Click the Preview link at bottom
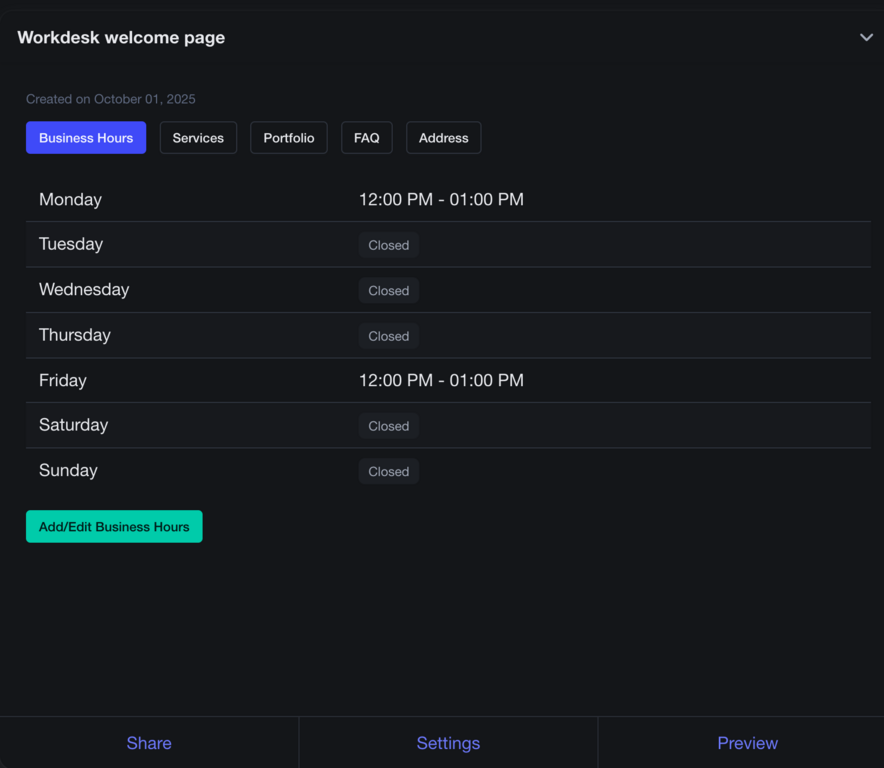Screen dimensions: 884x768 [x=747, y=743]
